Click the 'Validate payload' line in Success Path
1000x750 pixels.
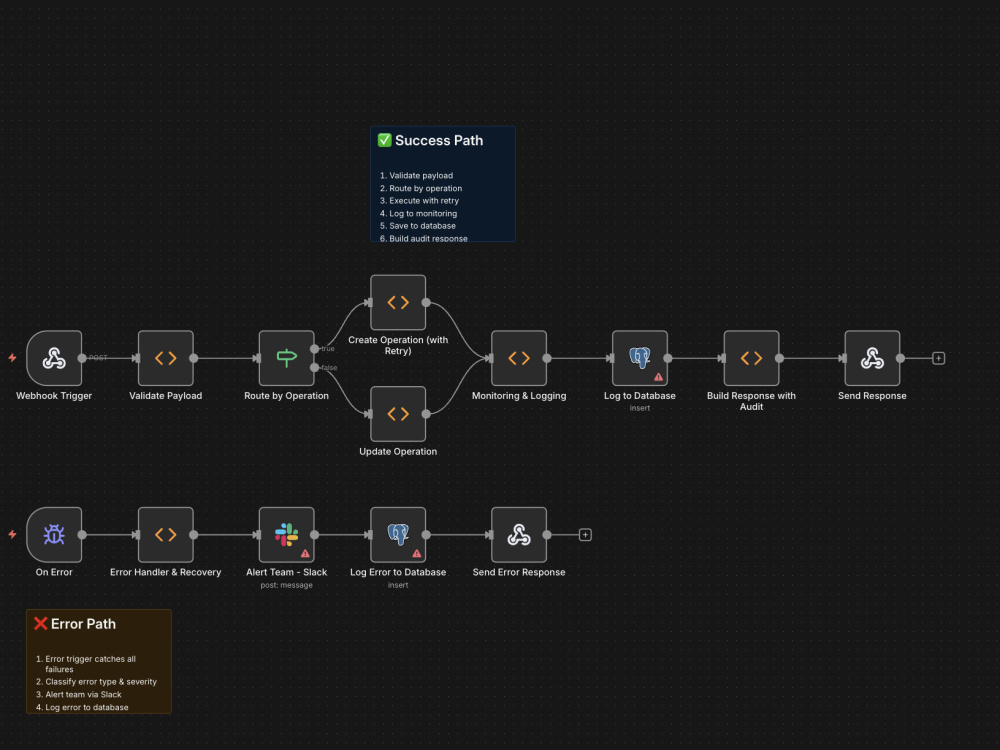point(421,175)
